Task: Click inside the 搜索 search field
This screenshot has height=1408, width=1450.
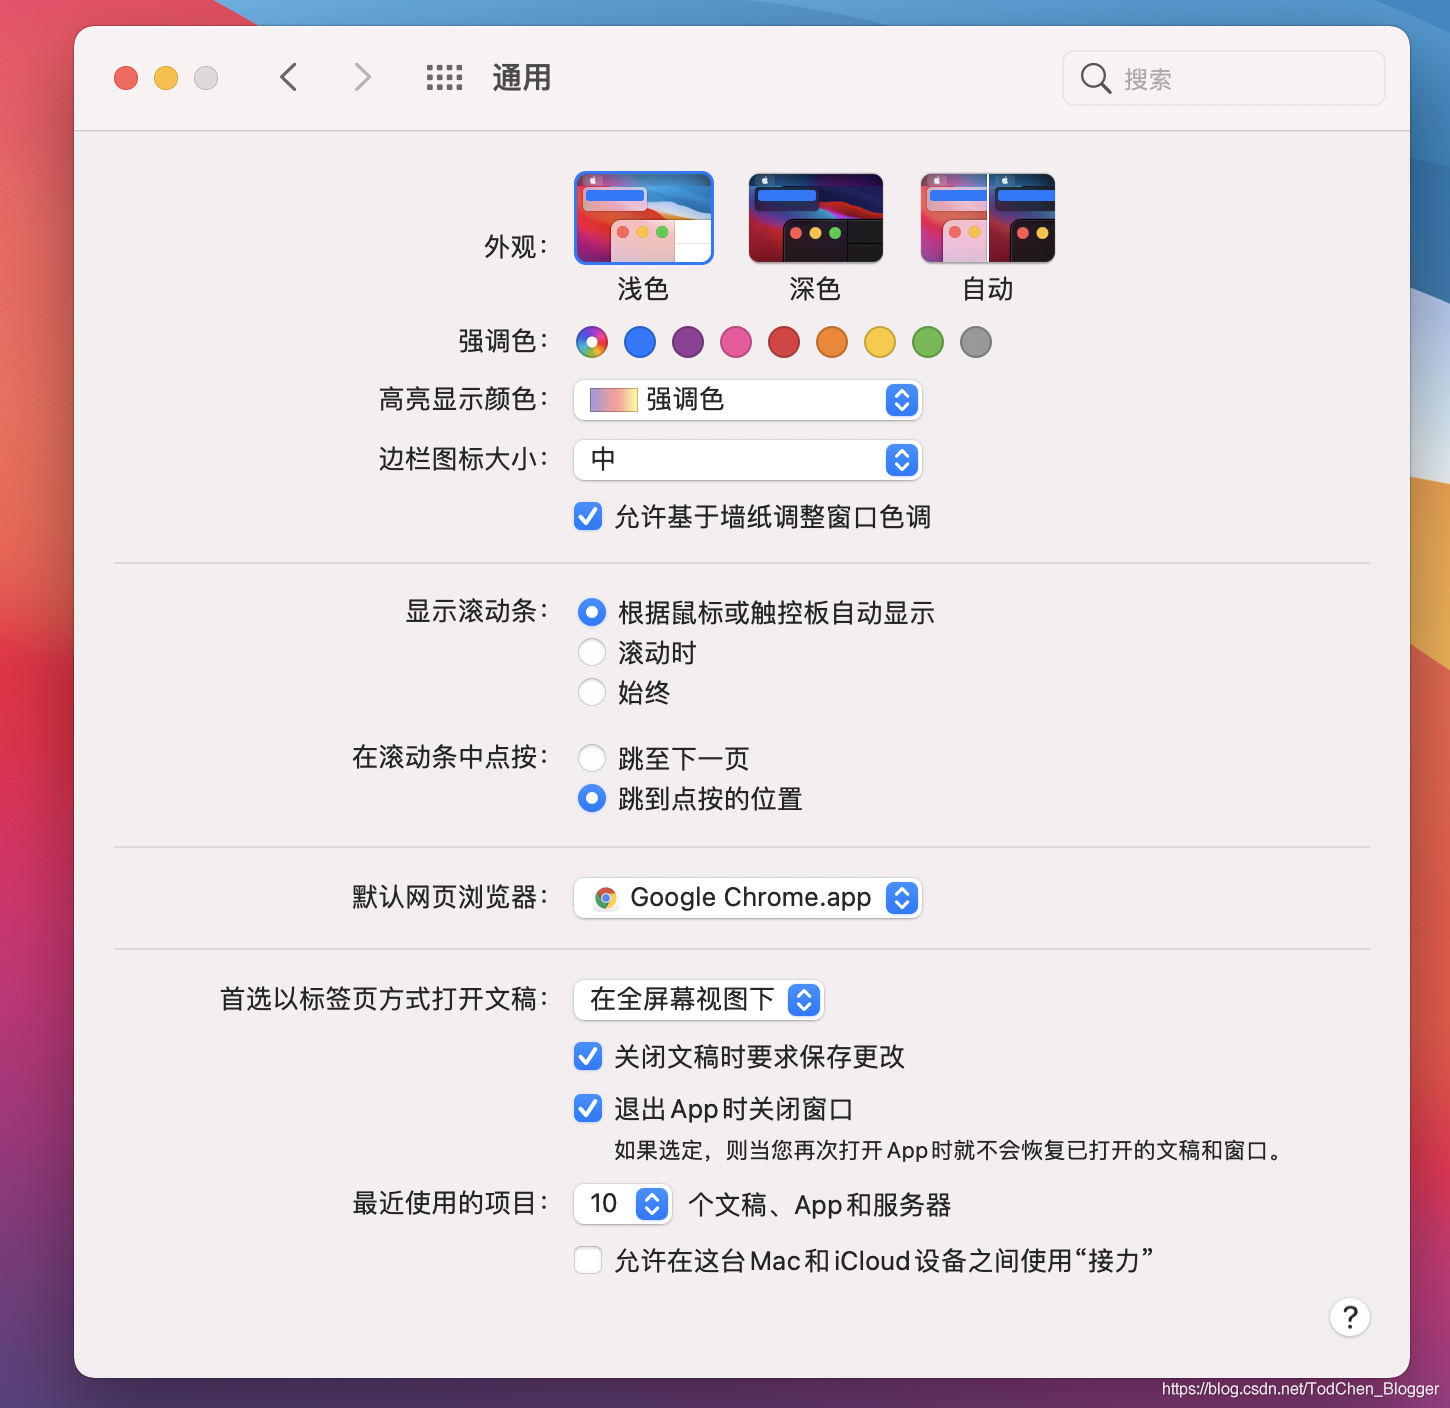Action: [1230, 78]
